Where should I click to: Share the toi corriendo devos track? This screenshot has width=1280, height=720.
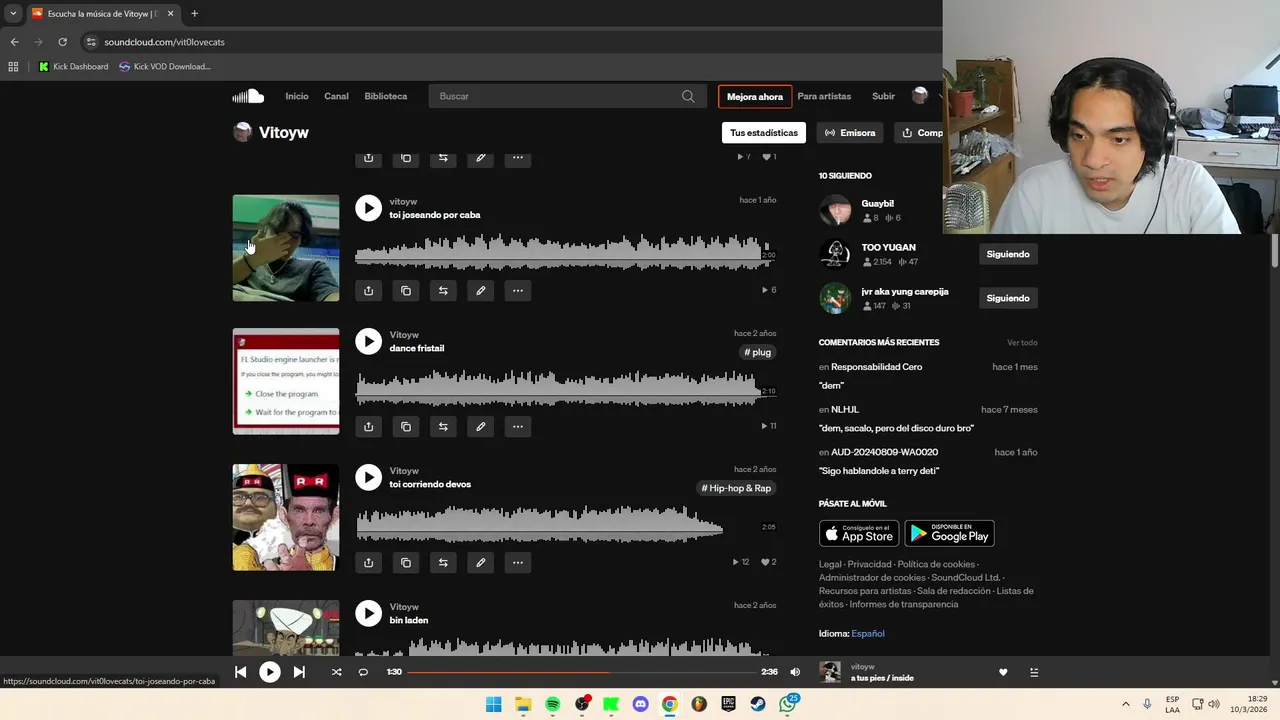tap(368, 562)
